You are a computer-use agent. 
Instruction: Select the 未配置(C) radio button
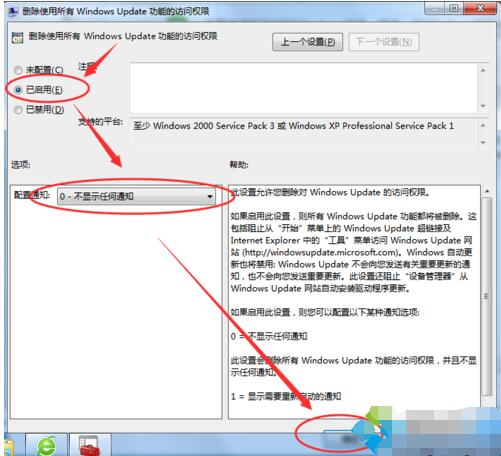pyautogui.click(x=18, y=70)
